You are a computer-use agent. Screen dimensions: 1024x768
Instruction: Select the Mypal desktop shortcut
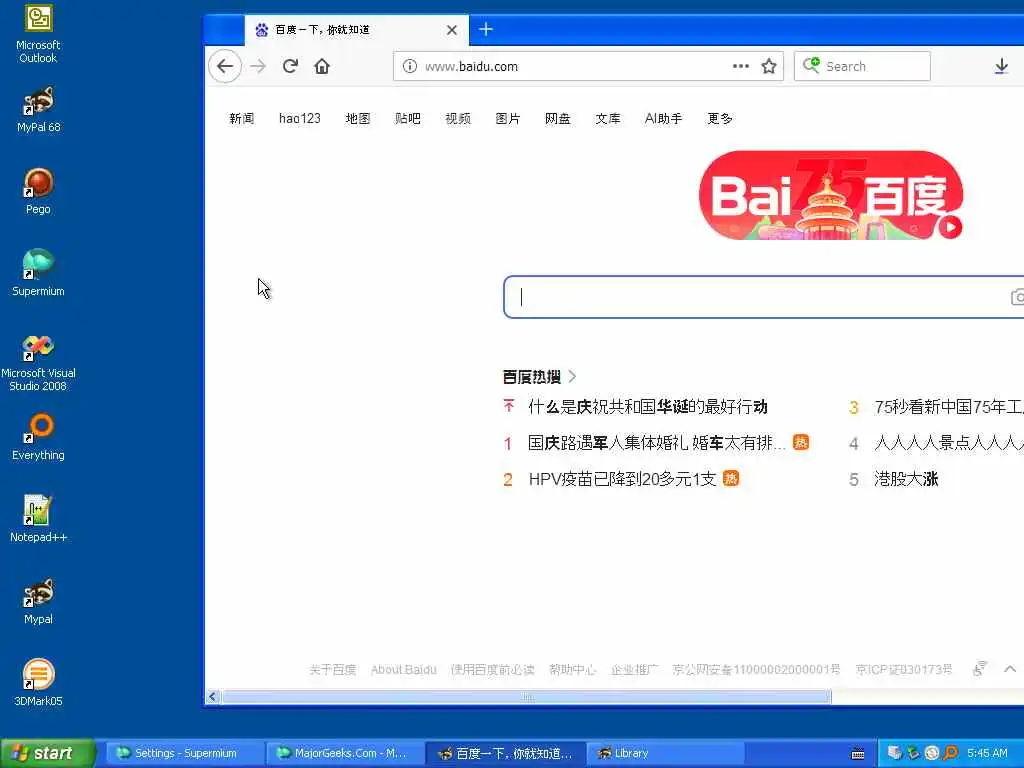click(x=38, y=601)
